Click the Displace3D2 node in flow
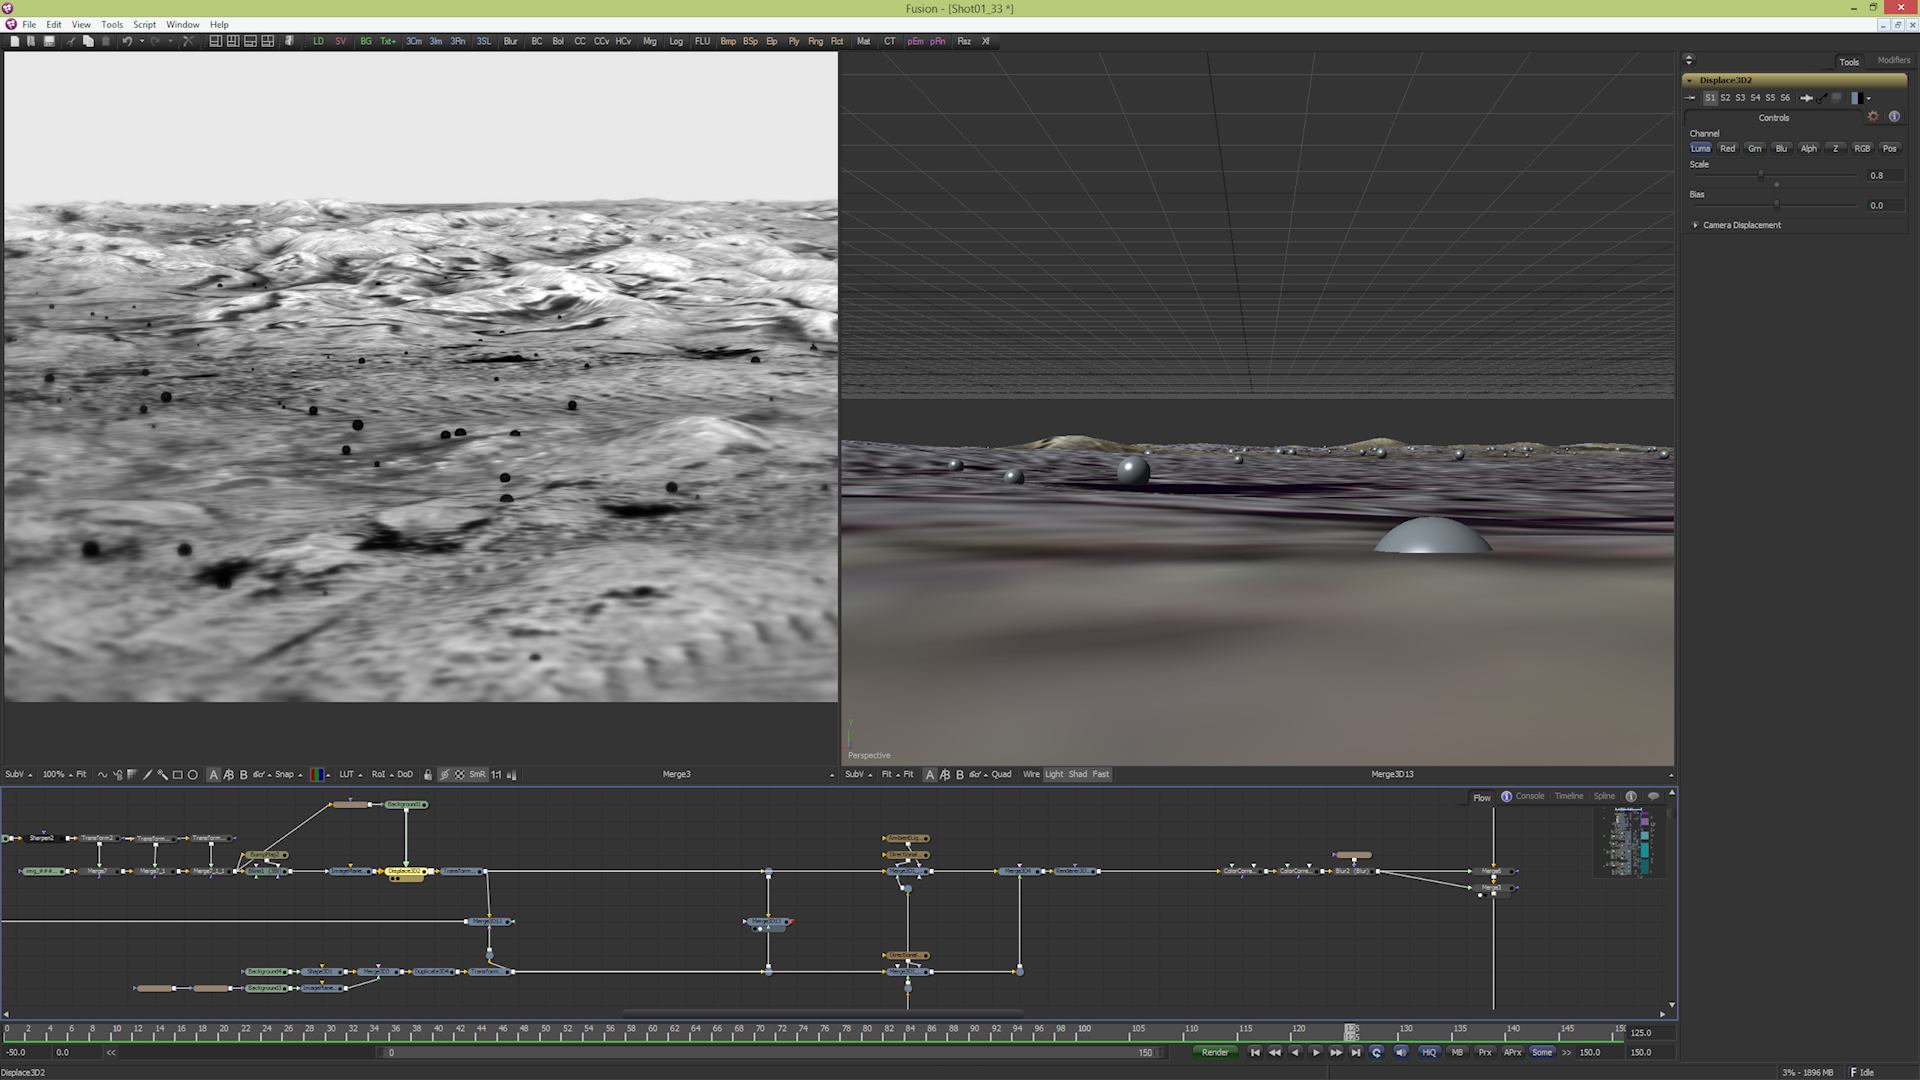The image size is (1920, 1080). pos(406,871)
